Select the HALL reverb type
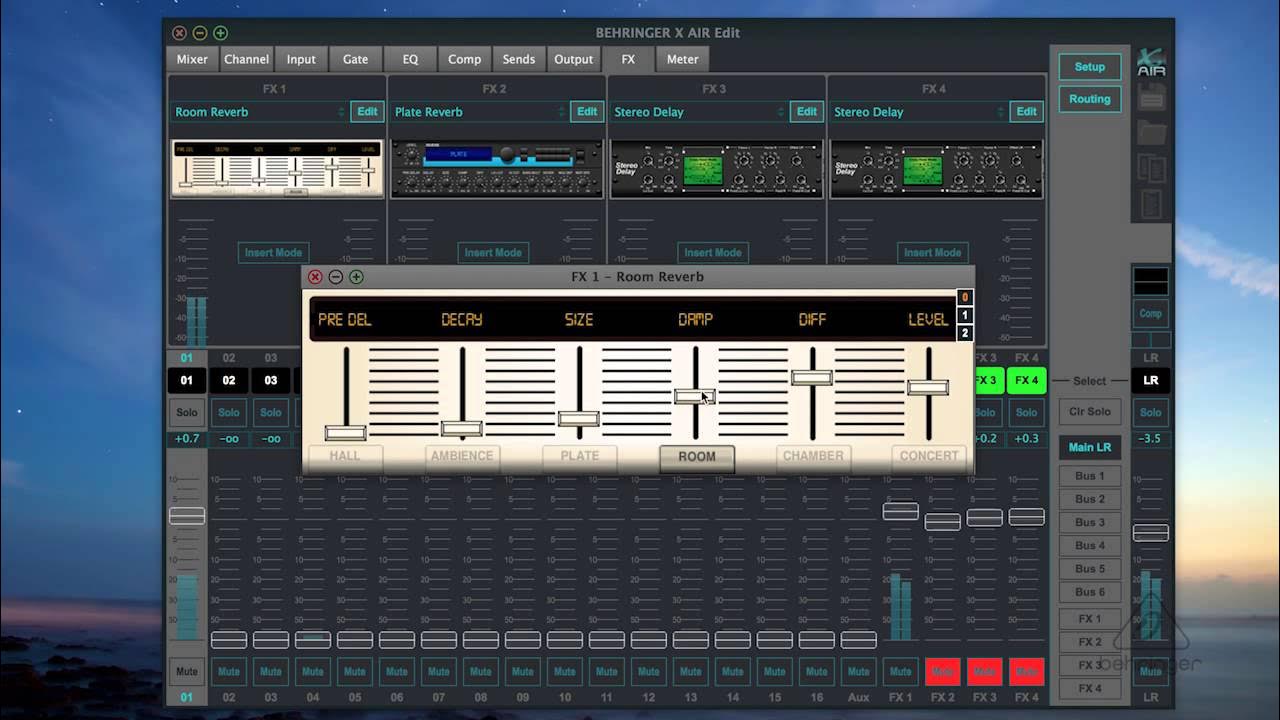Image resolution: width=1280 pixels, height=720 pixels. [344, 457]
